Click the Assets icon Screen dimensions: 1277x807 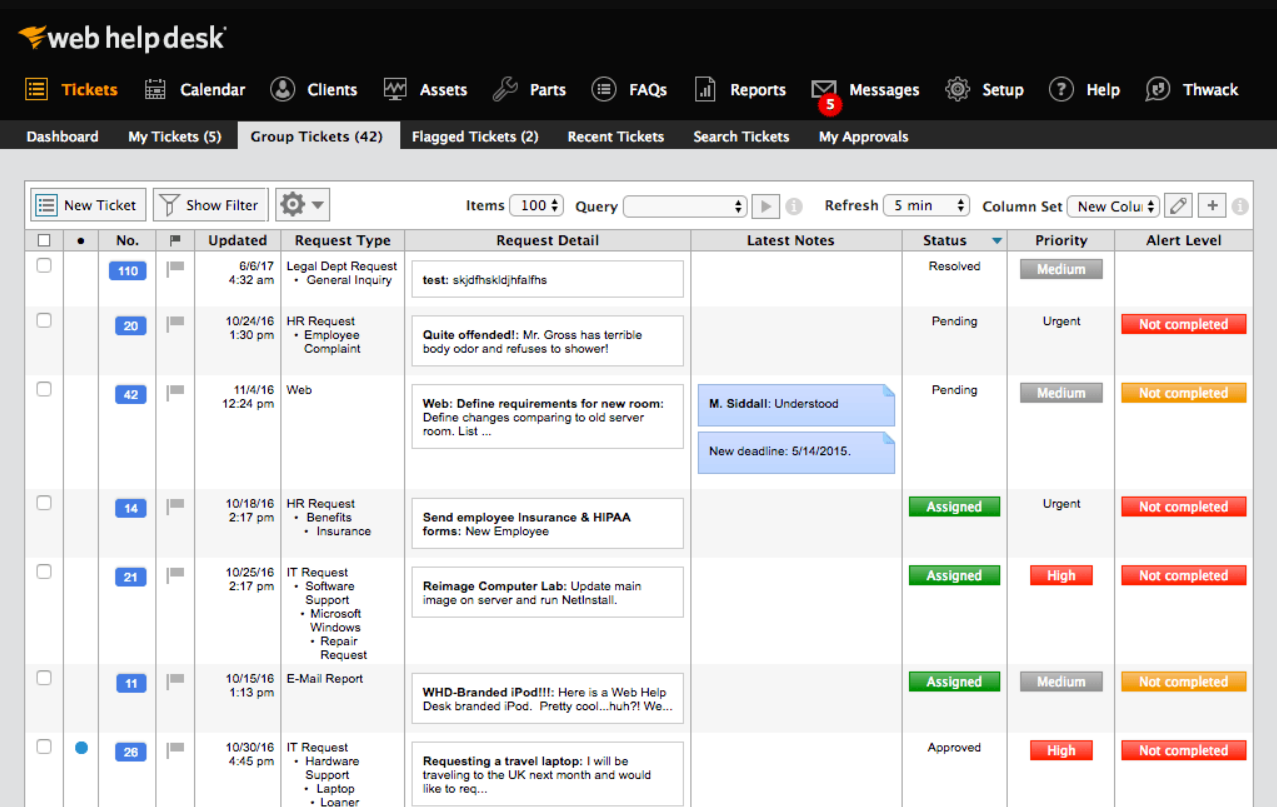(x=395, y=89)
